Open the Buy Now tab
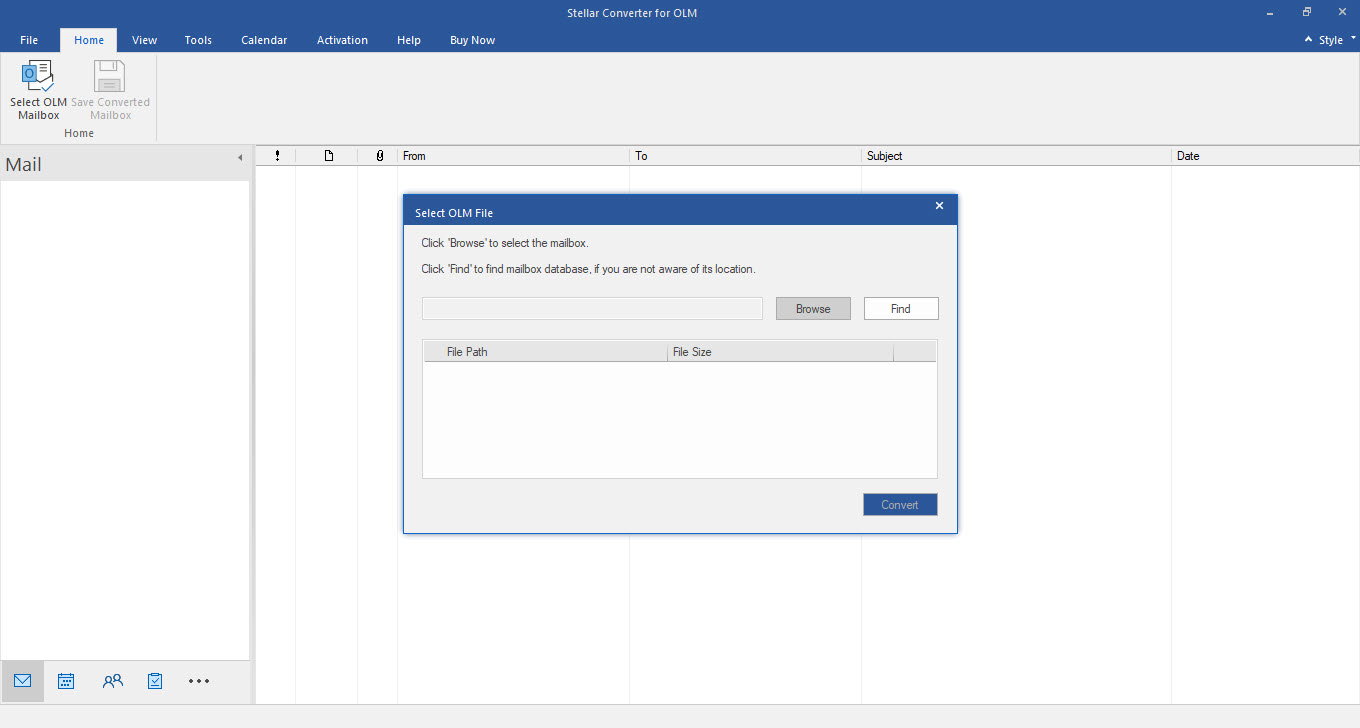1360x728 pixels. (473, 40)
